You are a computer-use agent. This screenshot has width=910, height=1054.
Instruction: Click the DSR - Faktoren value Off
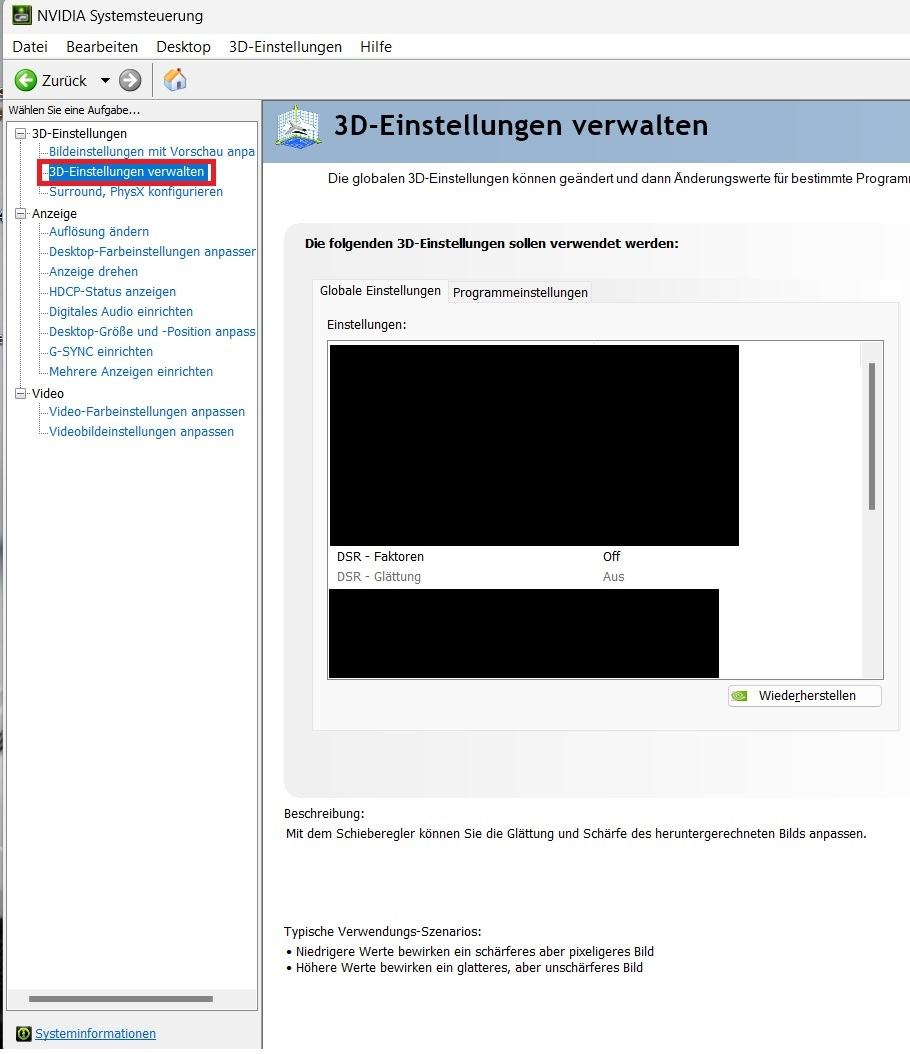point(611,557)
